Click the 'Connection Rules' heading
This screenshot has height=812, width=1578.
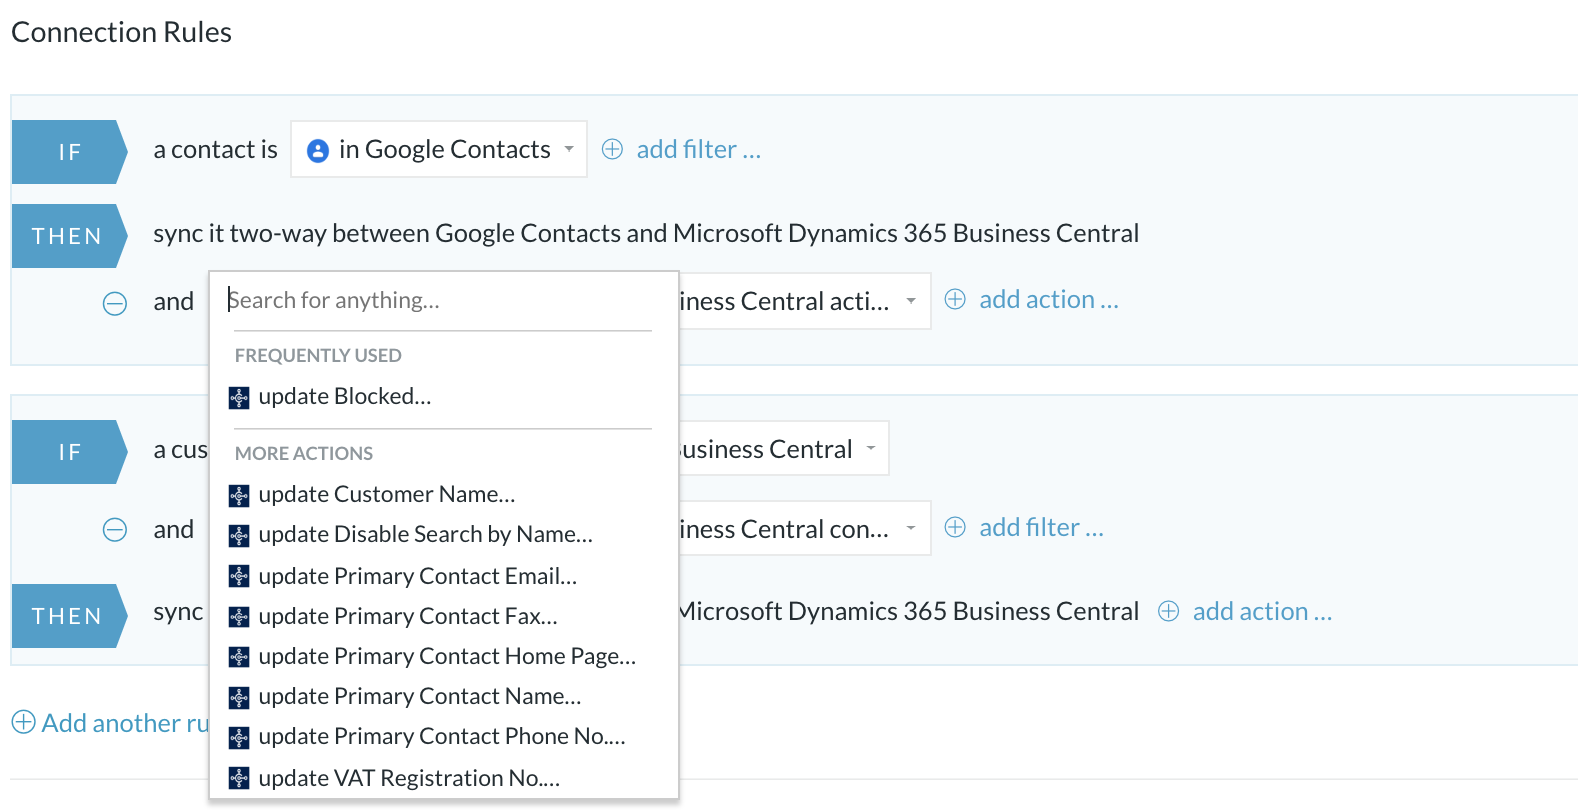121,32
